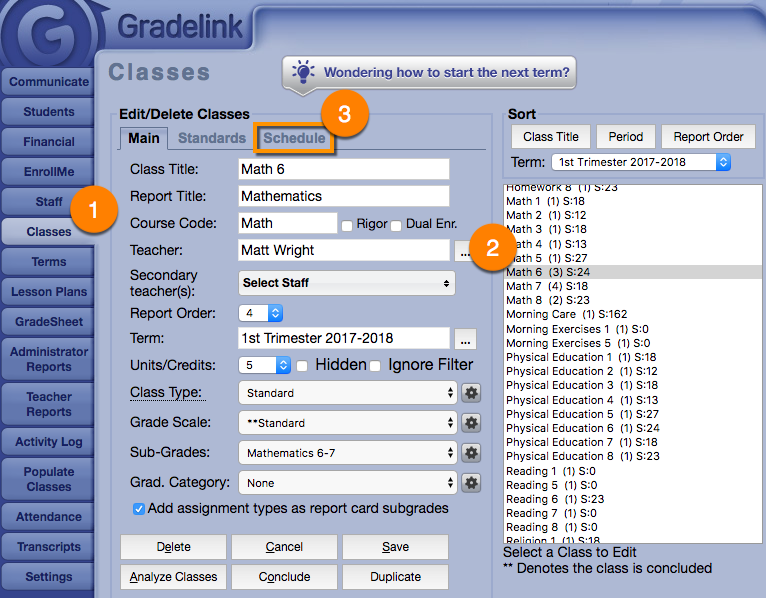Switch to the Schedule tab
766x598 pixels.
[x=294, y=138]
